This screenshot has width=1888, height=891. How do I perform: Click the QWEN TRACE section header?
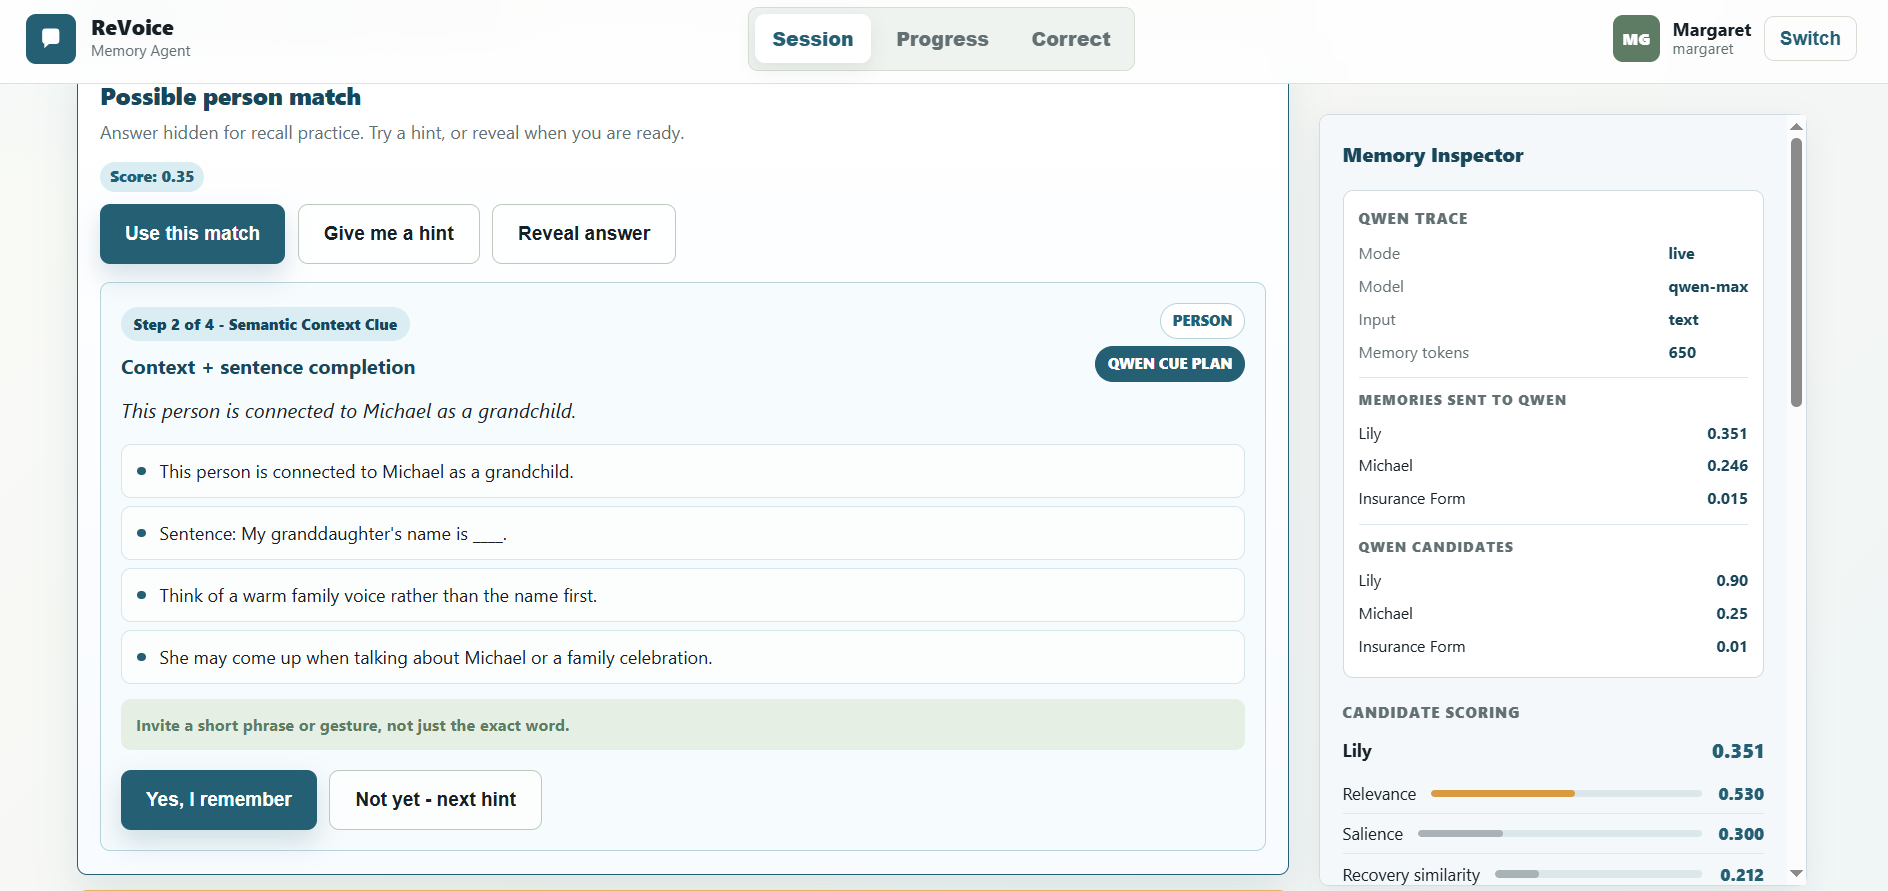coord(1413,219)
